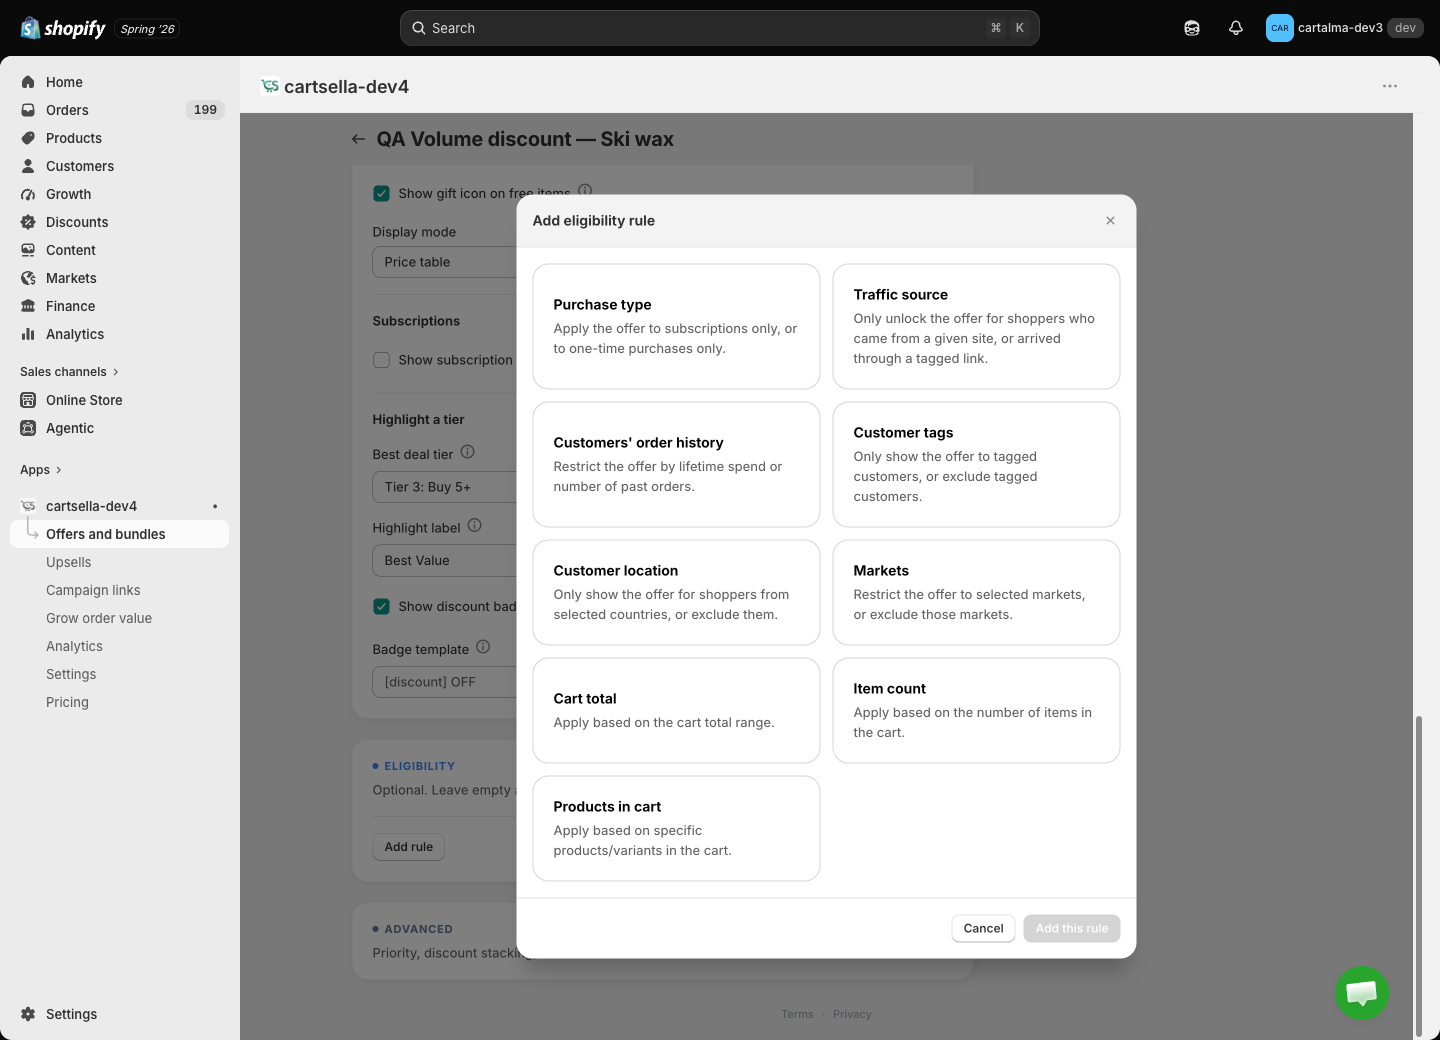The image size is (1440, 1040).
Task: Click the cartsella-dev4 app icon in sidebar
Action: pyautogui.click(x=28, y=506)
